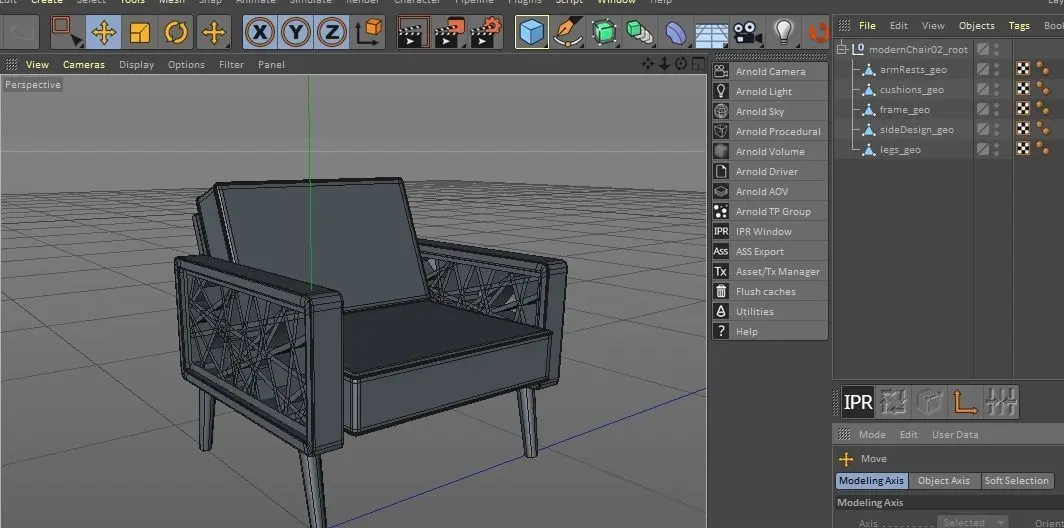Viewport: 1064px width, 528px height.
Task: Choose Arnold AOV menu entry
Action: (770, 191)
